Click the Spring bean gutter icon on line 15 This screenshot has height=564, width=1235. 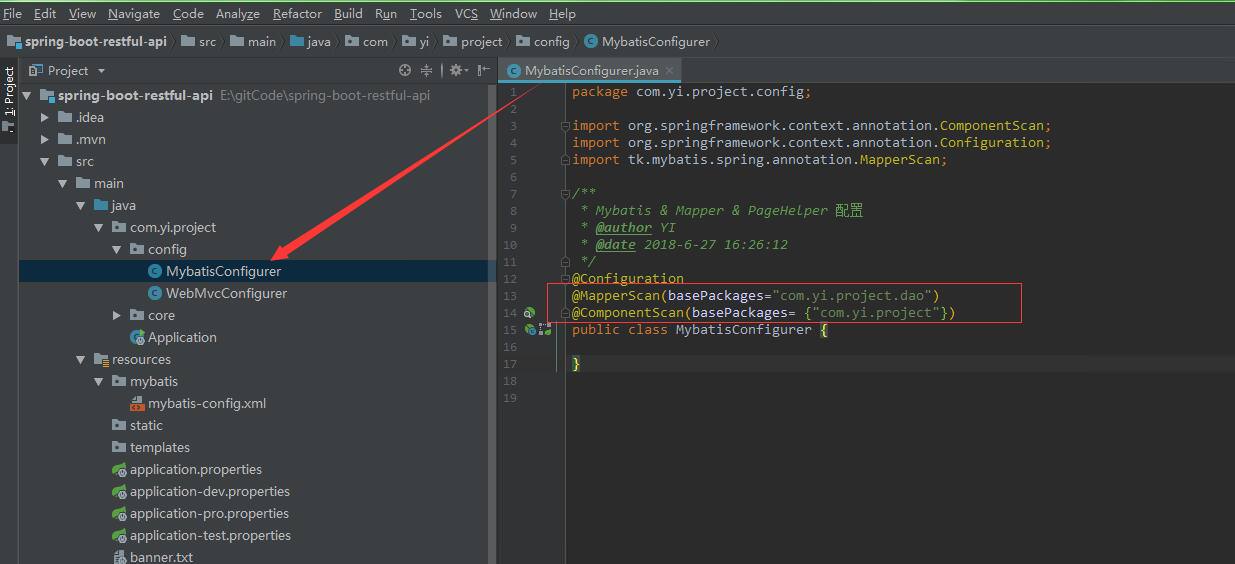coord(530,329)
